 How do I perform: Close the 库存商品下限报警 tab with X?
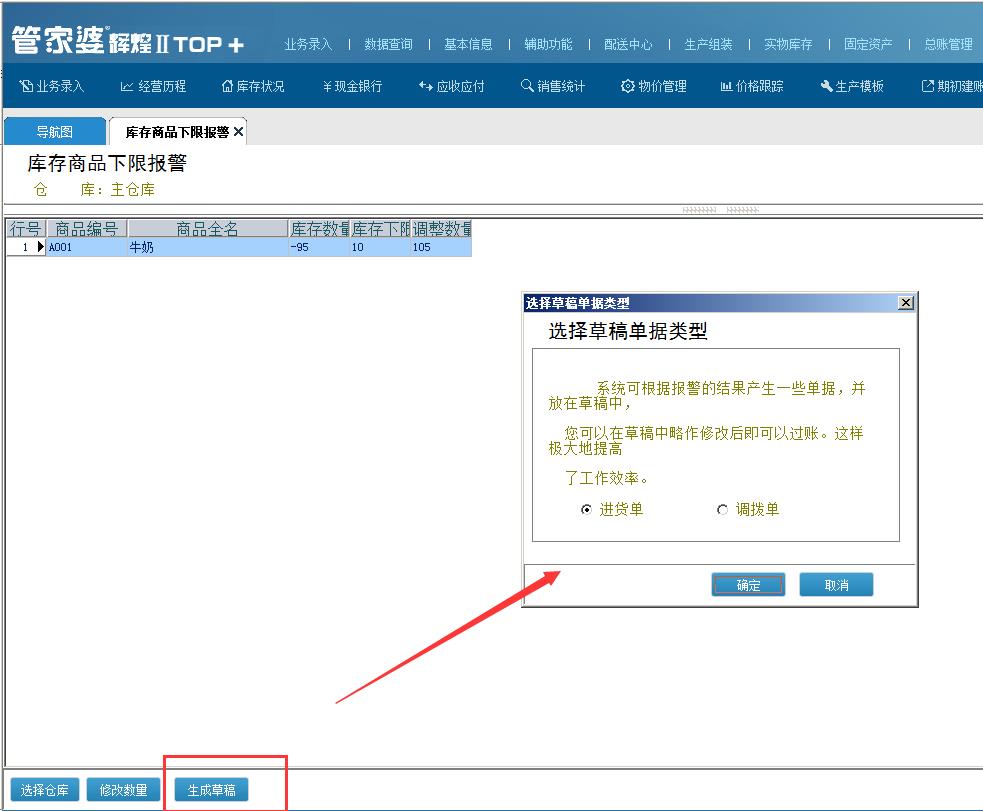click(x=238, y=132)
